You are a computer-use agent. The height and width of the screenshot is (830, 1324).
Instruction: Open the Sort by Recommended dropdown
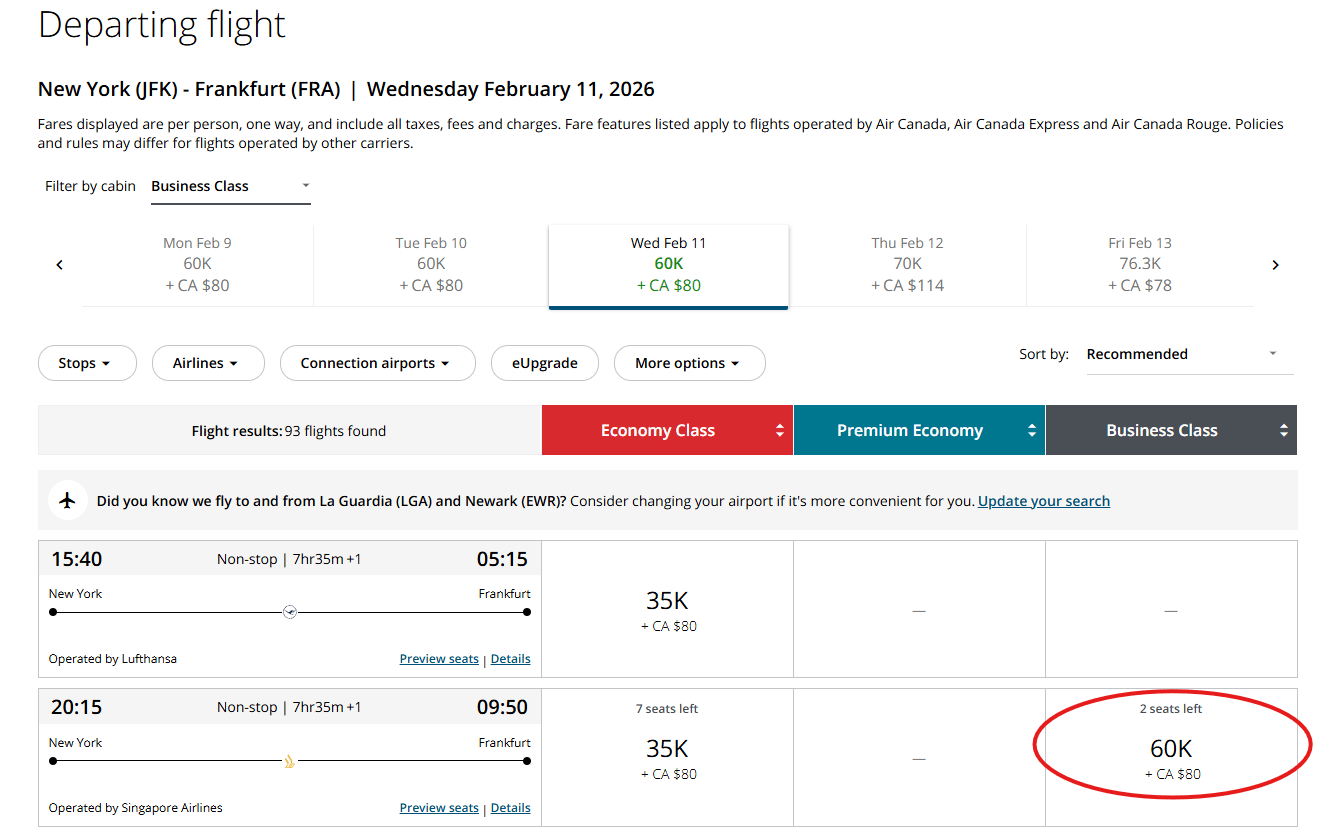point(1189,354)
